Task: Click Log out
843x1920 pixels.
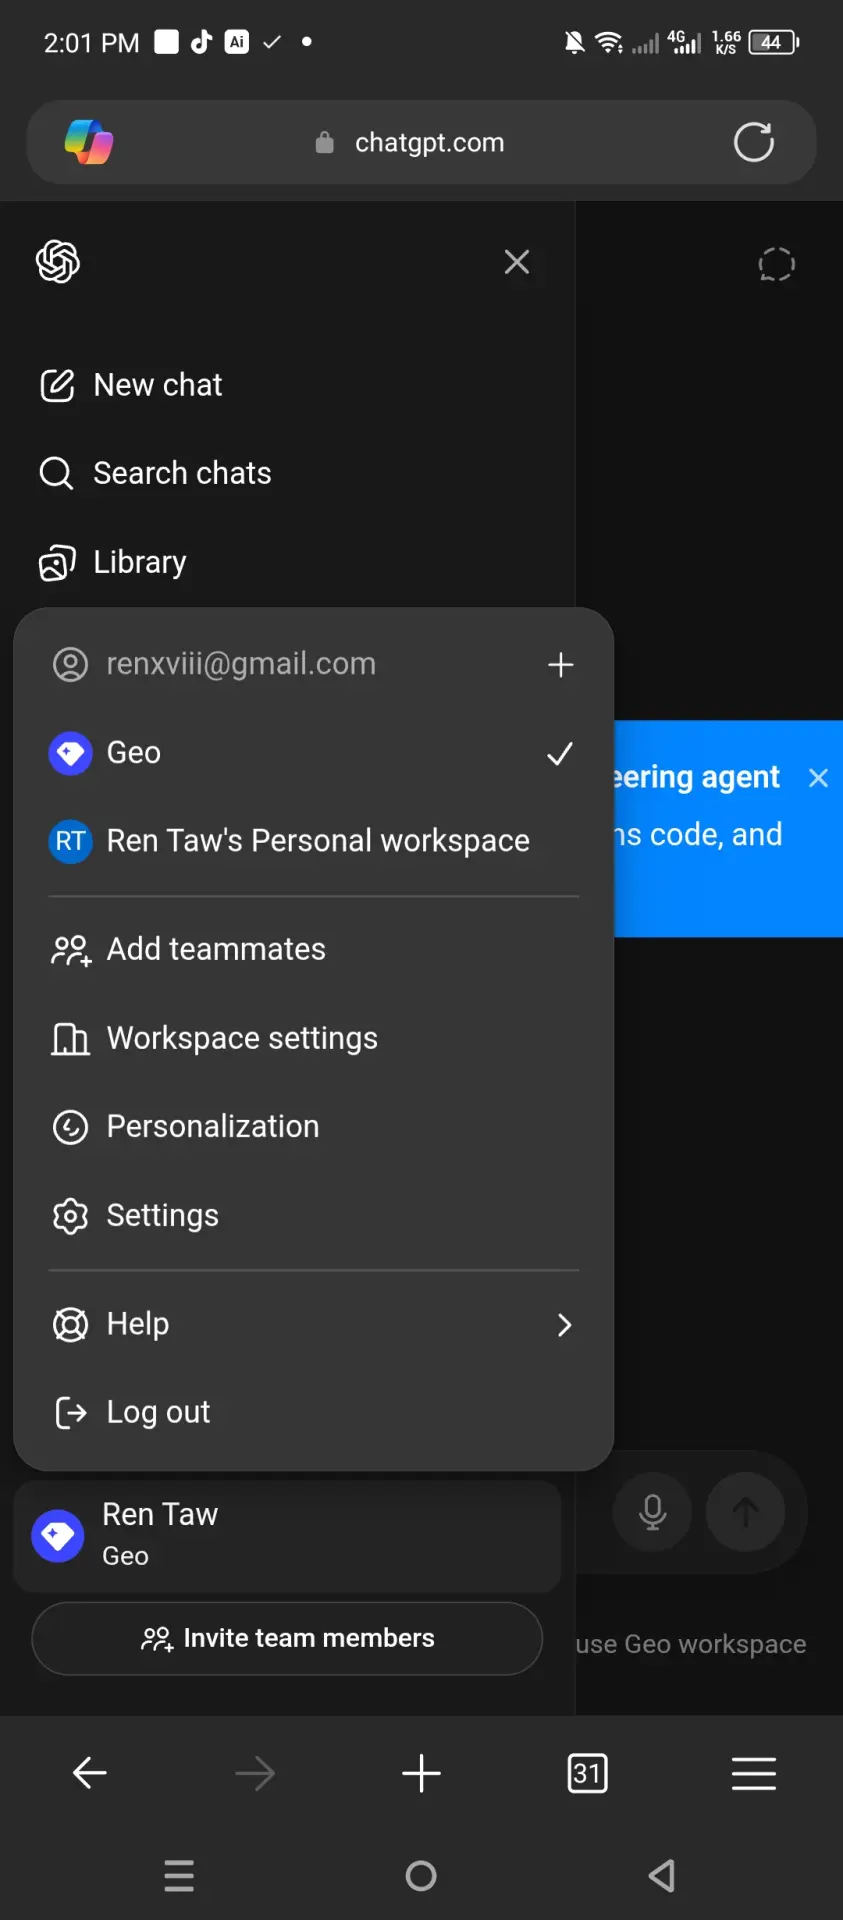Action: (313, 1412)
